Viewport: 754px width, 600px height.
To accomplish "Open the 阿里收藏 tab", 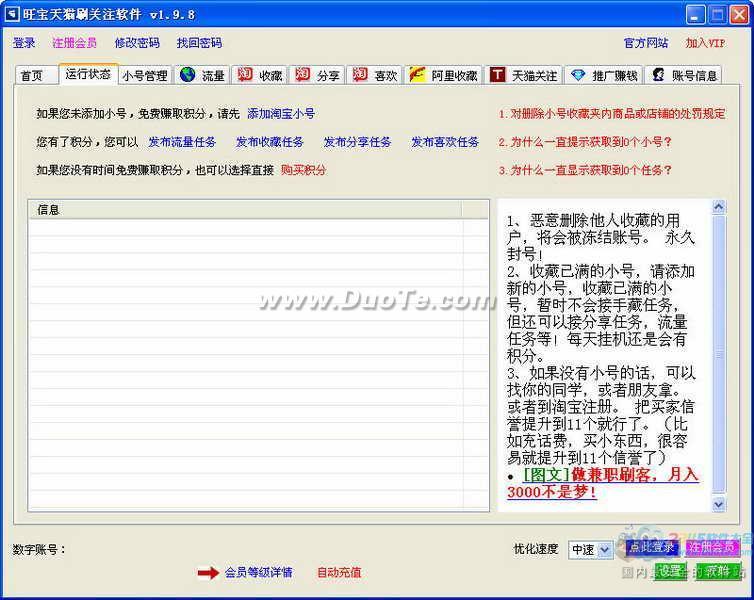I will (444, 75).
